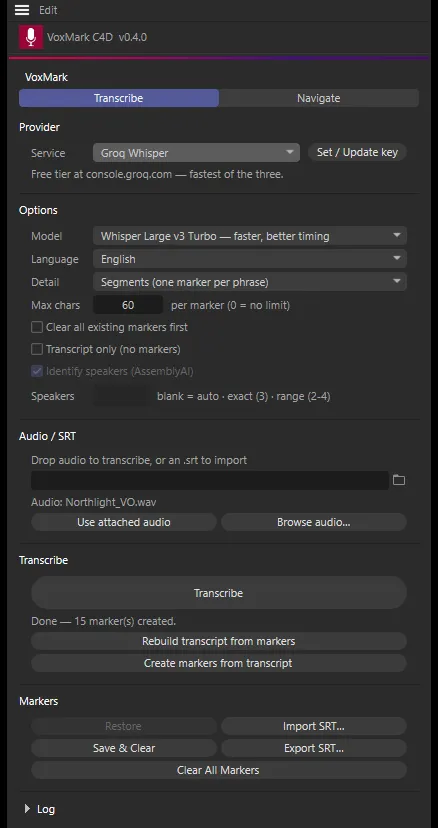
Task: Switch to the Navigate tab
Action: 319,98
